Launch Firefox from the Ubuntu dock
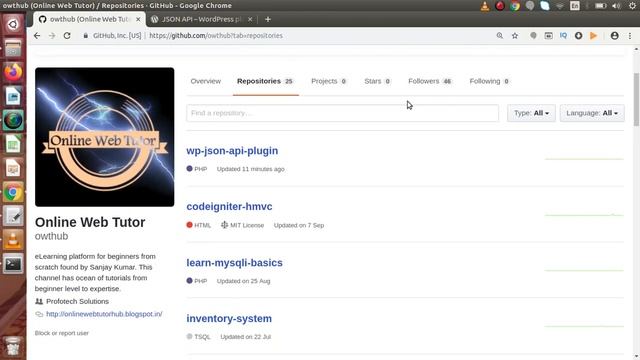Viewport: 640px width, 360px height. [13, 72]
